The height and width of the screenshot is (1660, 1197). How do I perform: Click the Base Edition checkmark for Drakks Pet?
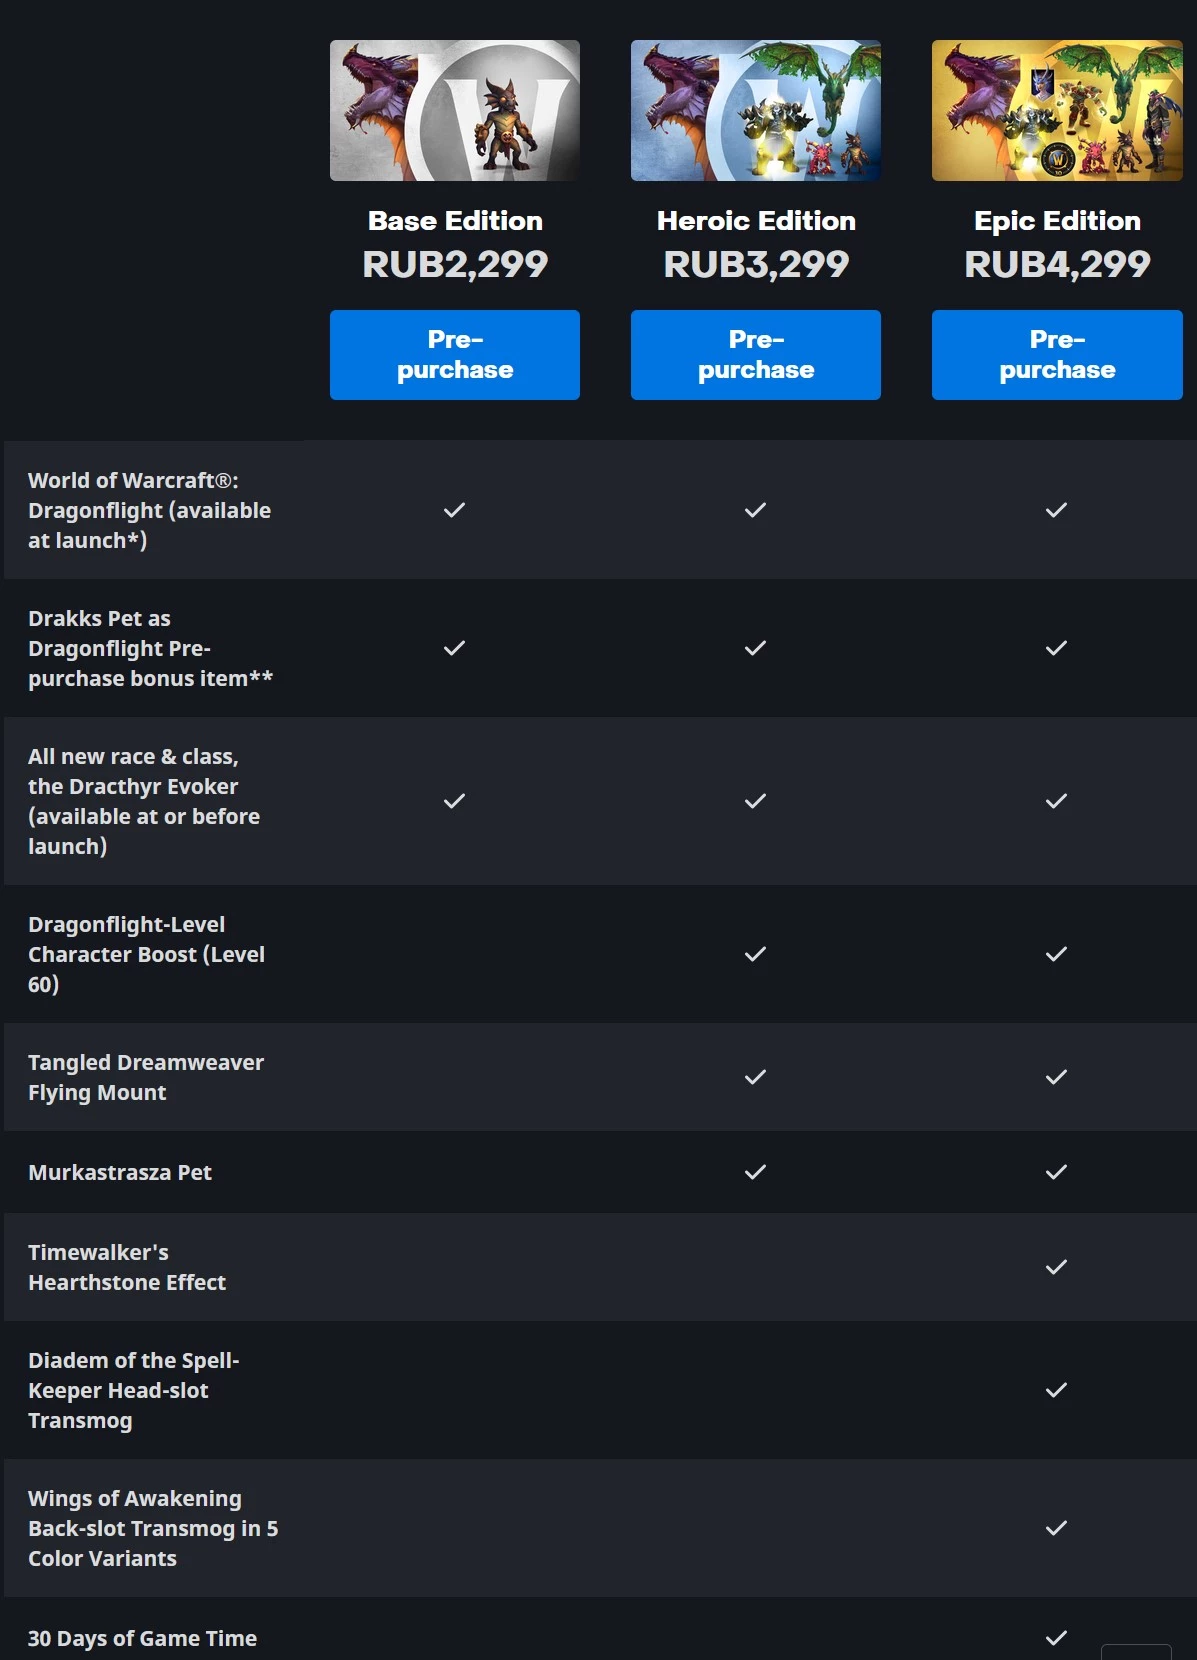(455, 648)
